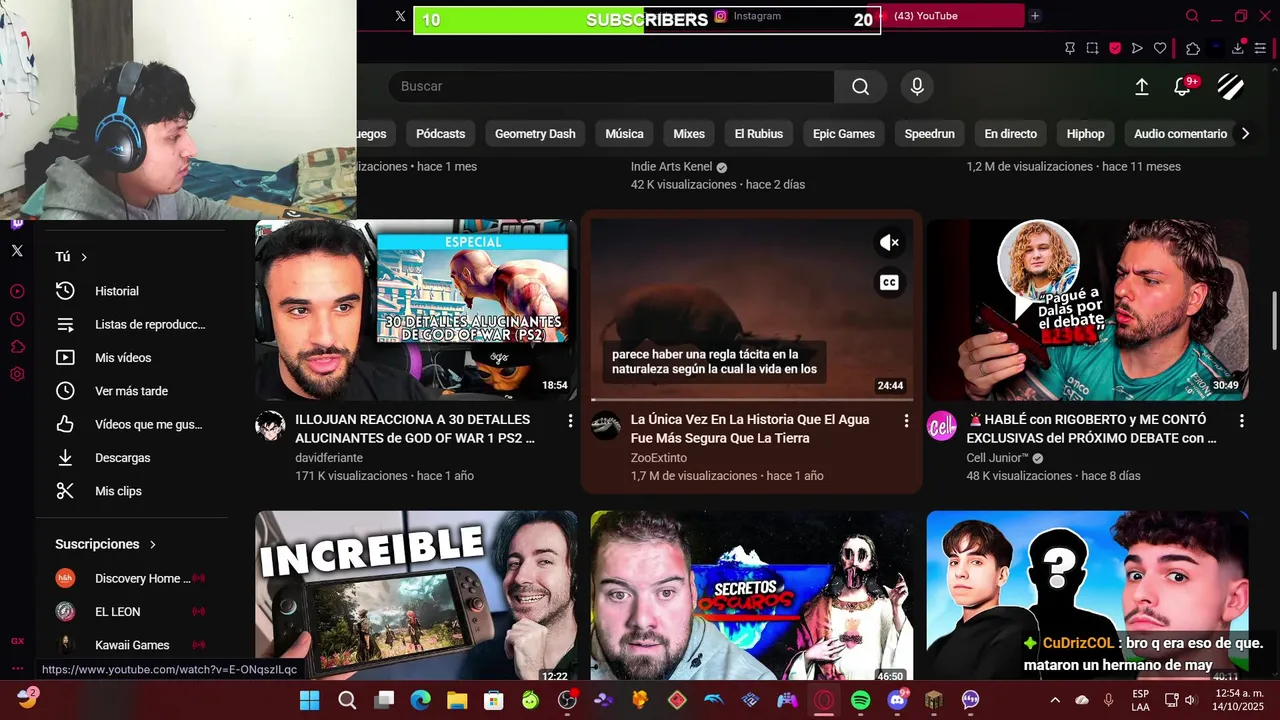Open Opera's easy setup sliders icon
This screenshot has height=720, width=1280.
pyautogui.click(x=1260, y=48)
